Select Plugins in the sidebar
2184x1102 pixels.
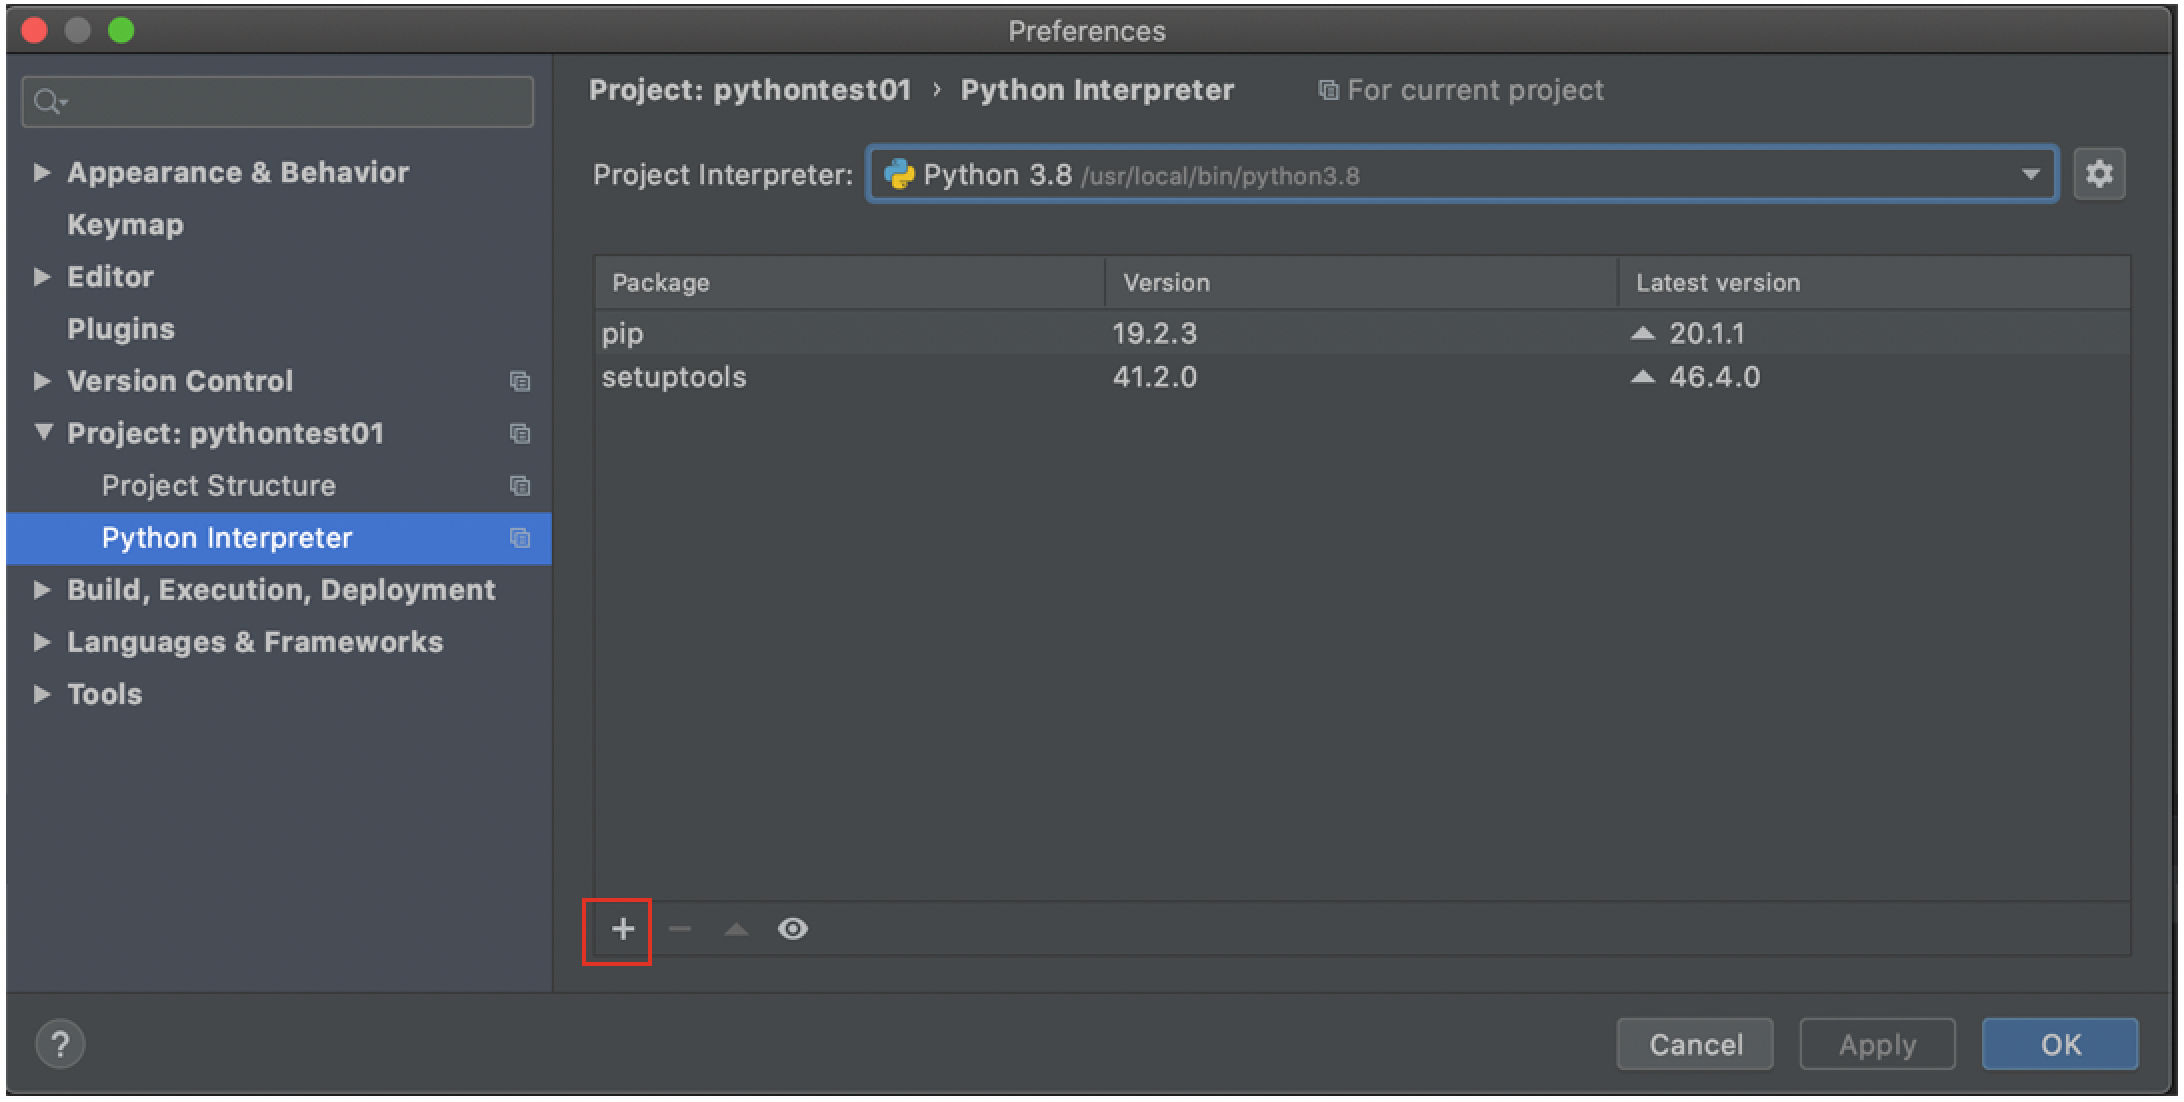[121, 329]
